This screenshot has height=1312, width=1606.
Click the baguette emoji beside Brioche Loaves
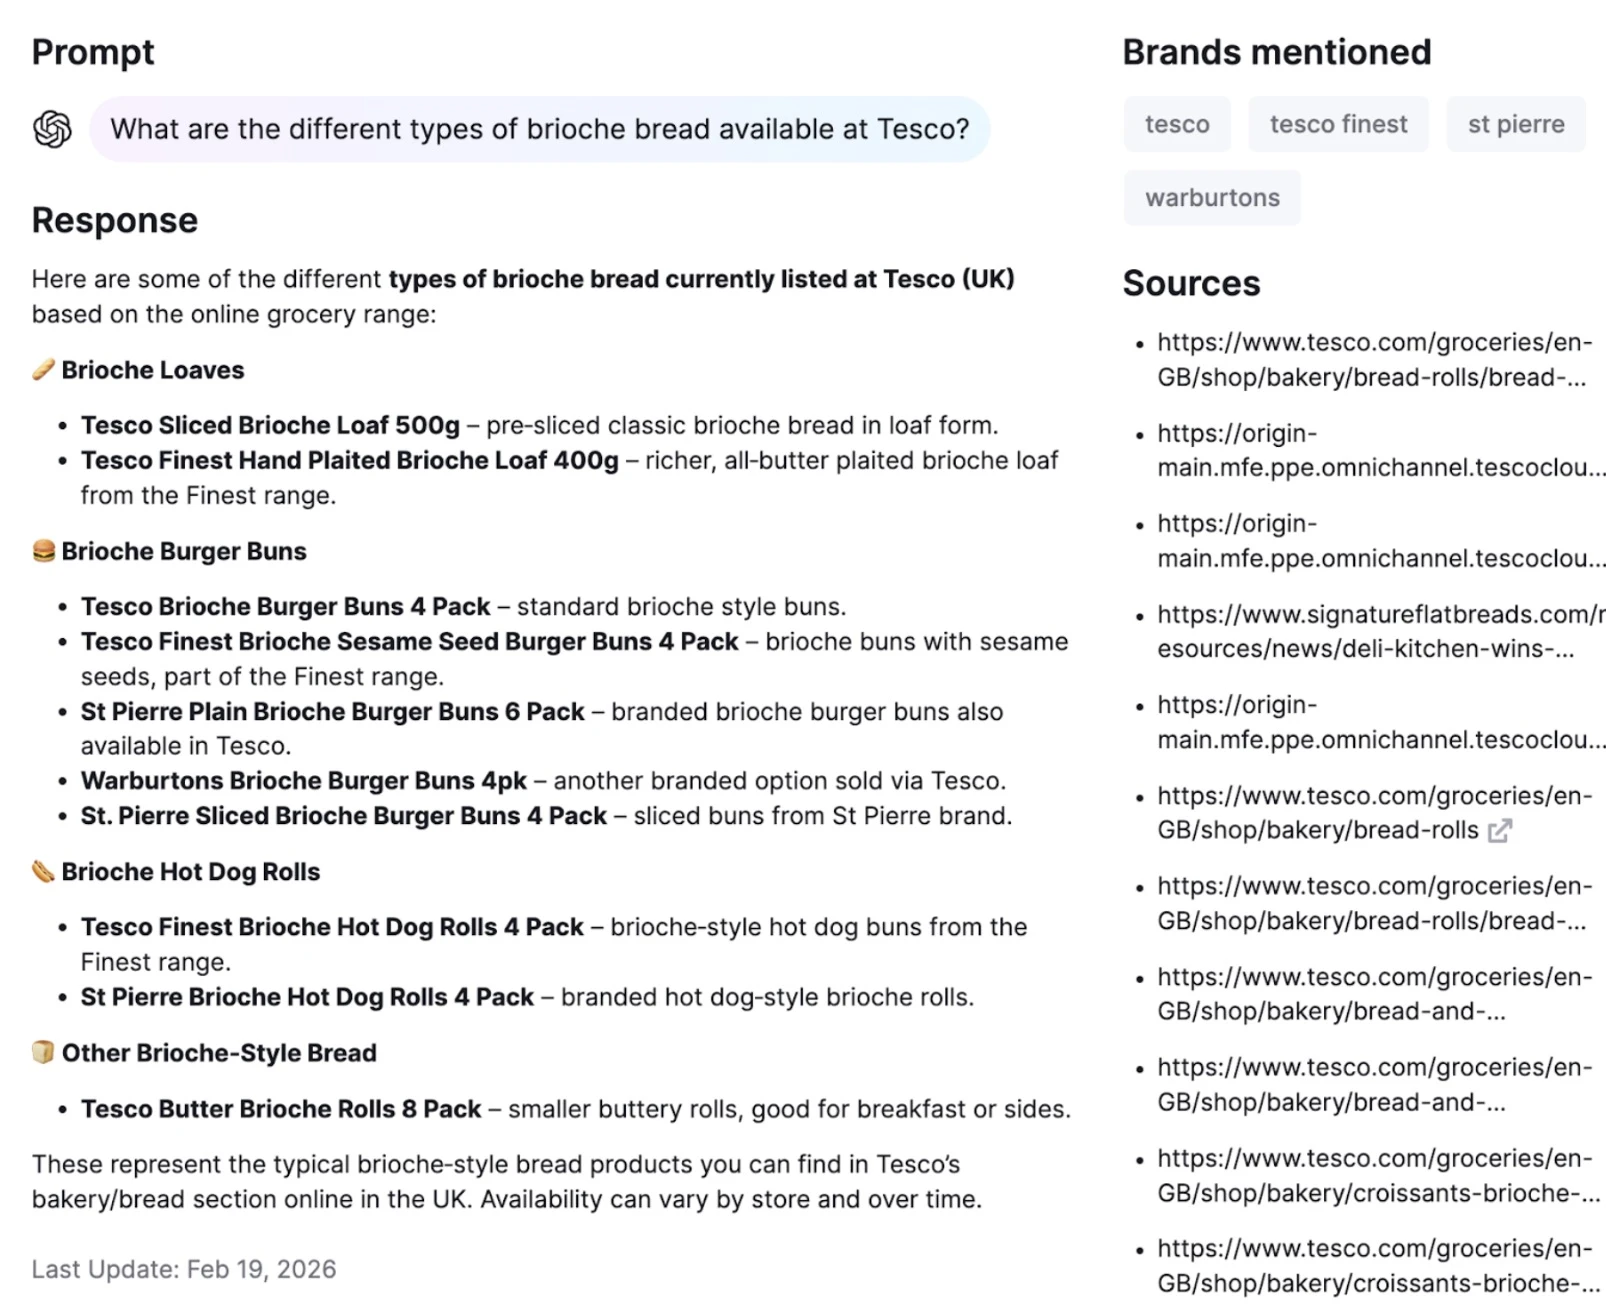point(43,370)
